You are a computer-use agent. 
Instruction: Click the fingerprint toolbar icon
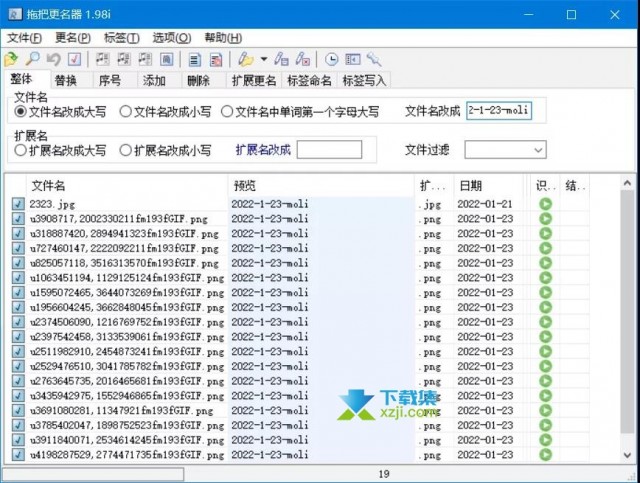tap(167, 60)
